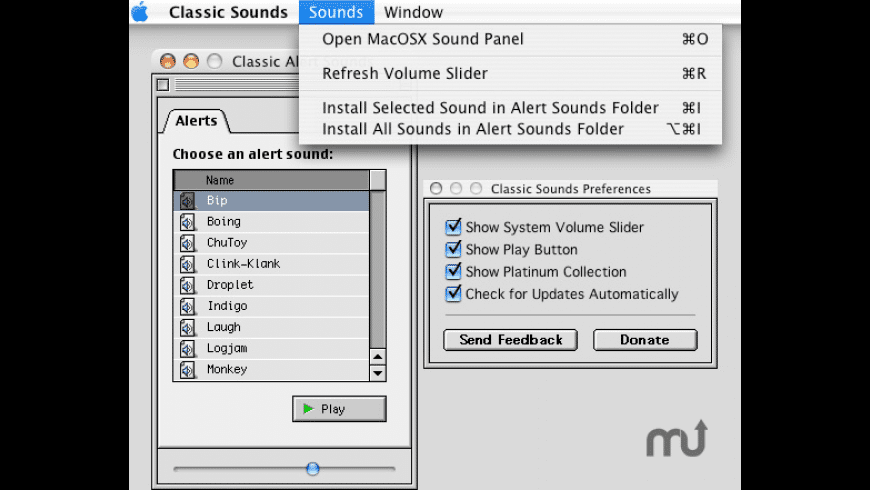Click the sound list scroll down arrow
The width and height of the screenshot is (870, 490).
(378, 373)
